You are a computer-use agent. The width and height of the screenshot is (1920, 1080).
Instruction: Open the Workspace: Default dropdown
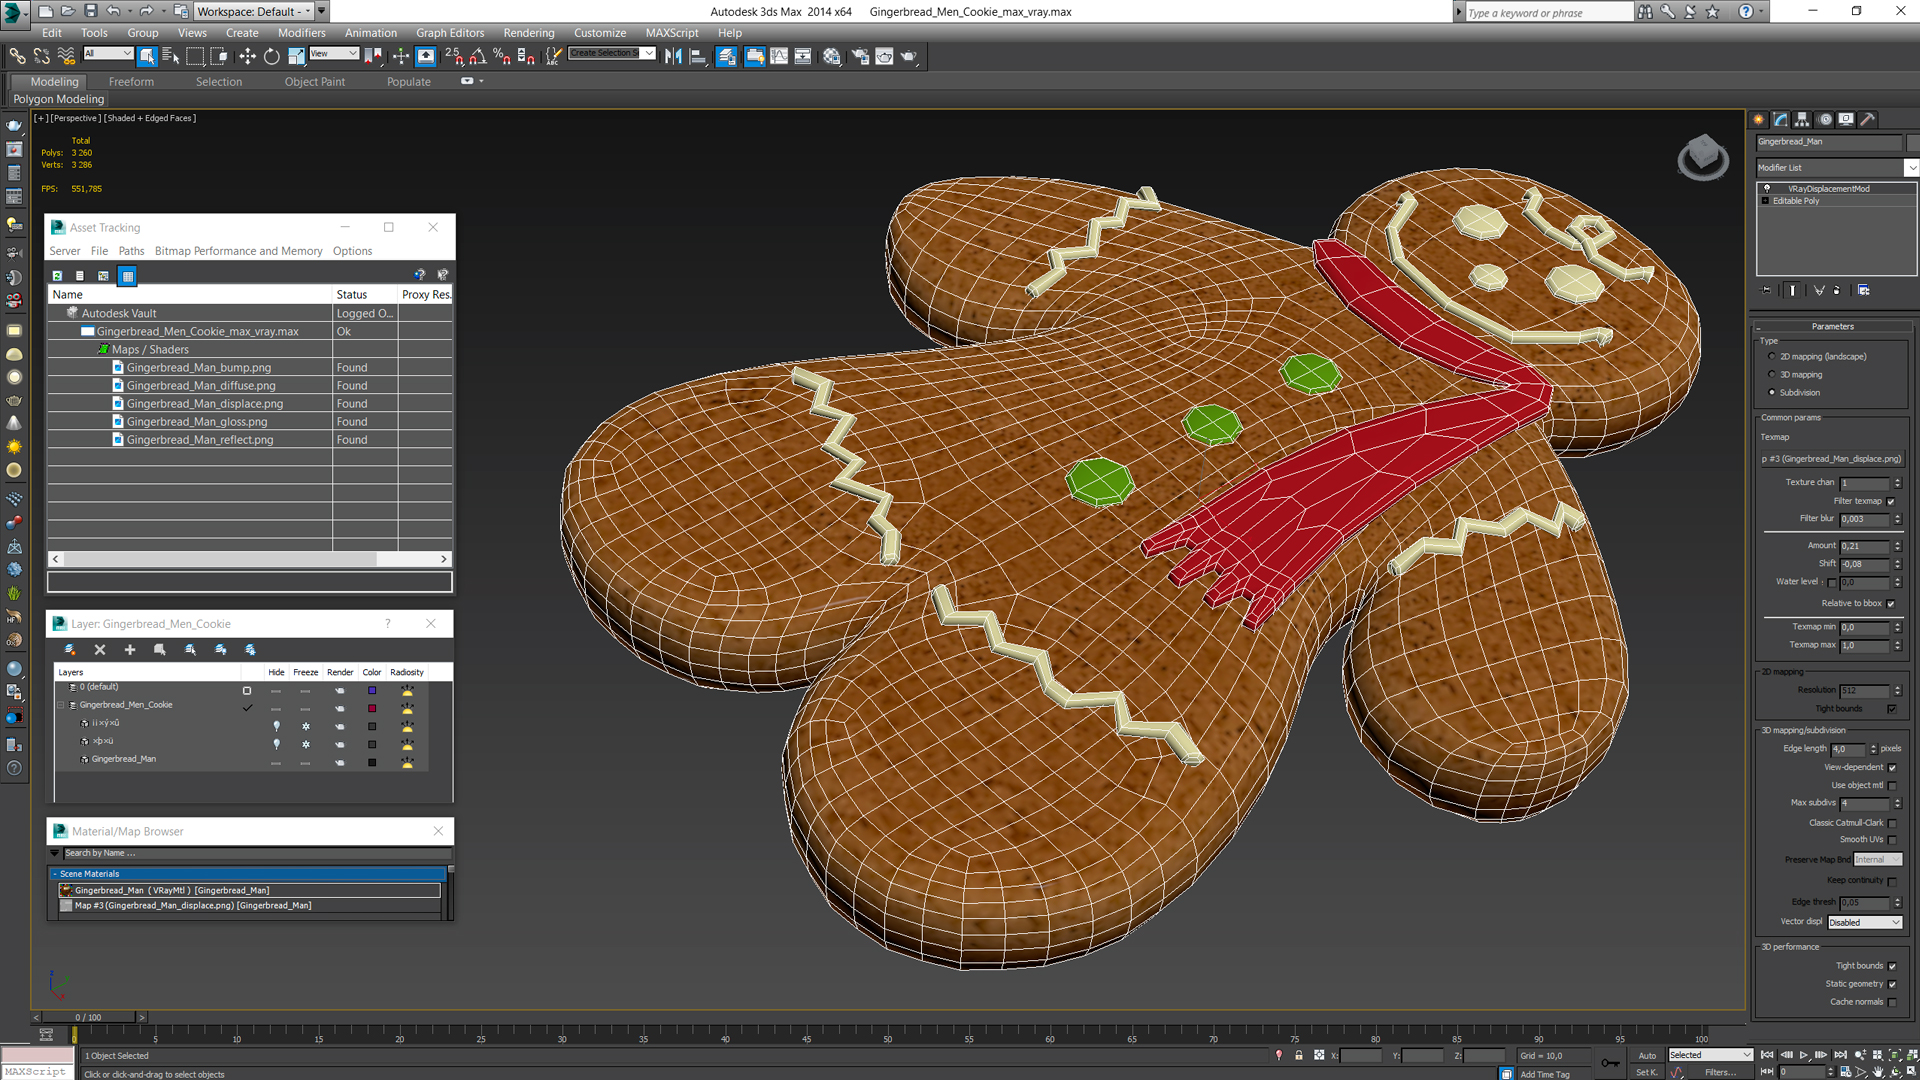click(253, 11)
